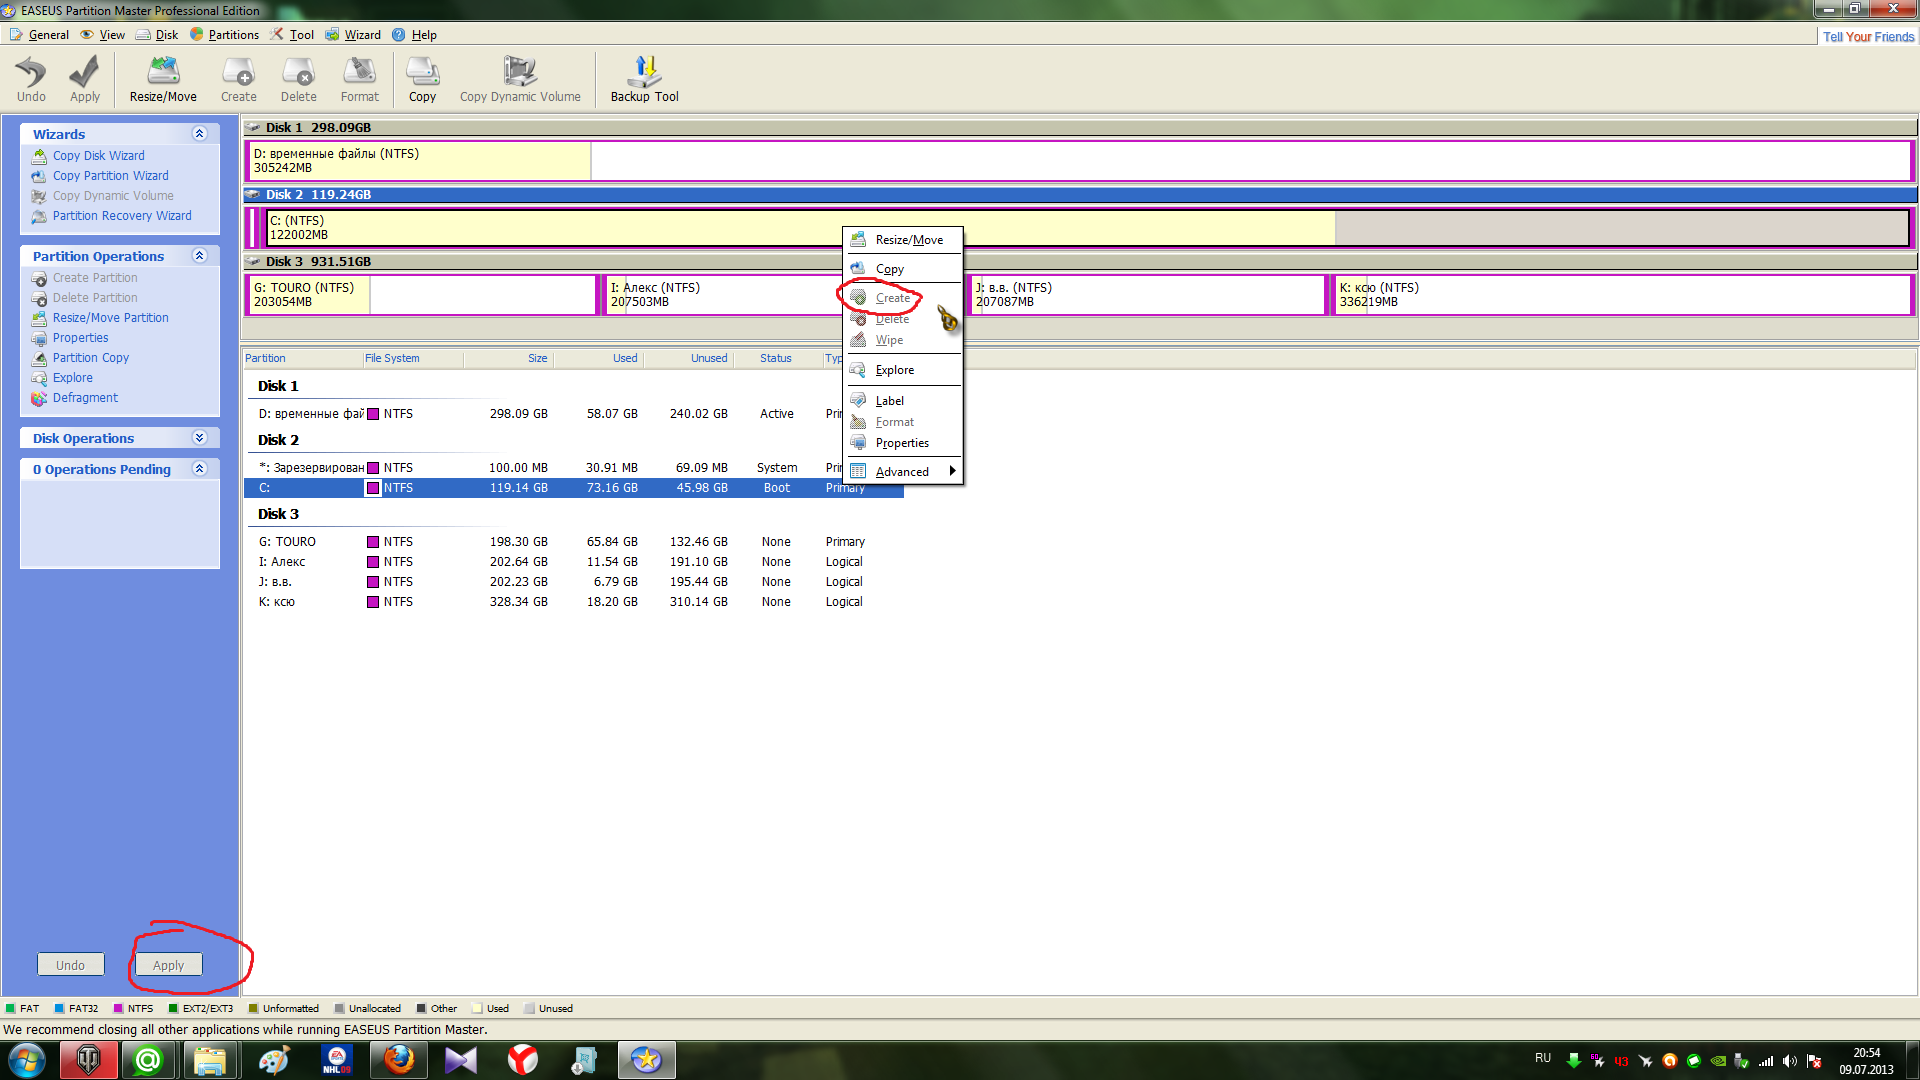This screenshot has width=1920, height=1080.
Task: Open Copy Disk Wizard in sidebar
Action: pyautogui.click(x=98, y=156)
